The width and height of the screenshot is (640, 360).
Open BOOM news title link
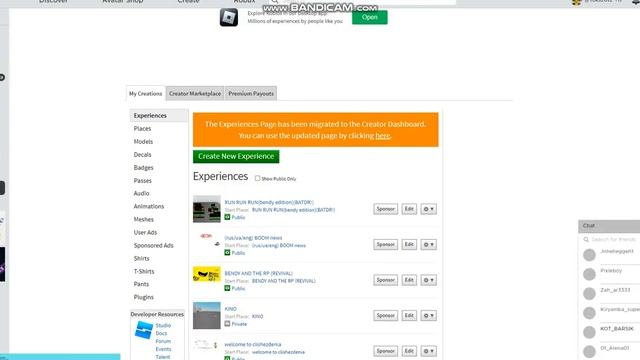253,238
